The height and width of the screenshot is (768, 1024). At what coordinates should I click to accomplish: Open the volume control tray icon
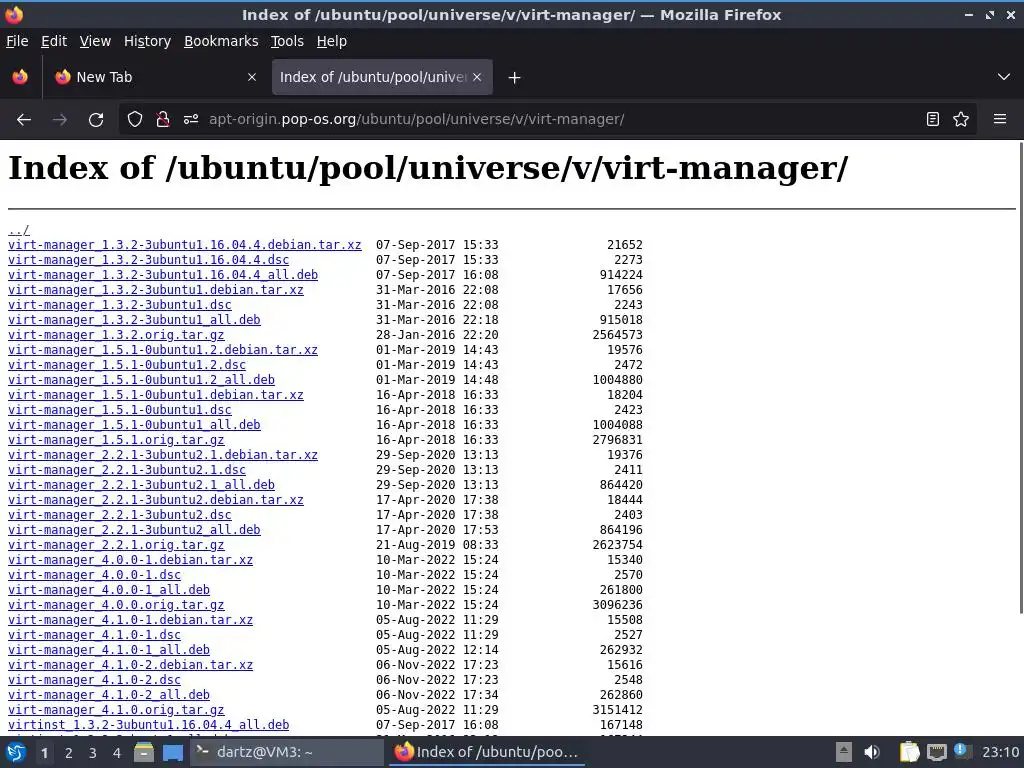click(x=872, y=753)
